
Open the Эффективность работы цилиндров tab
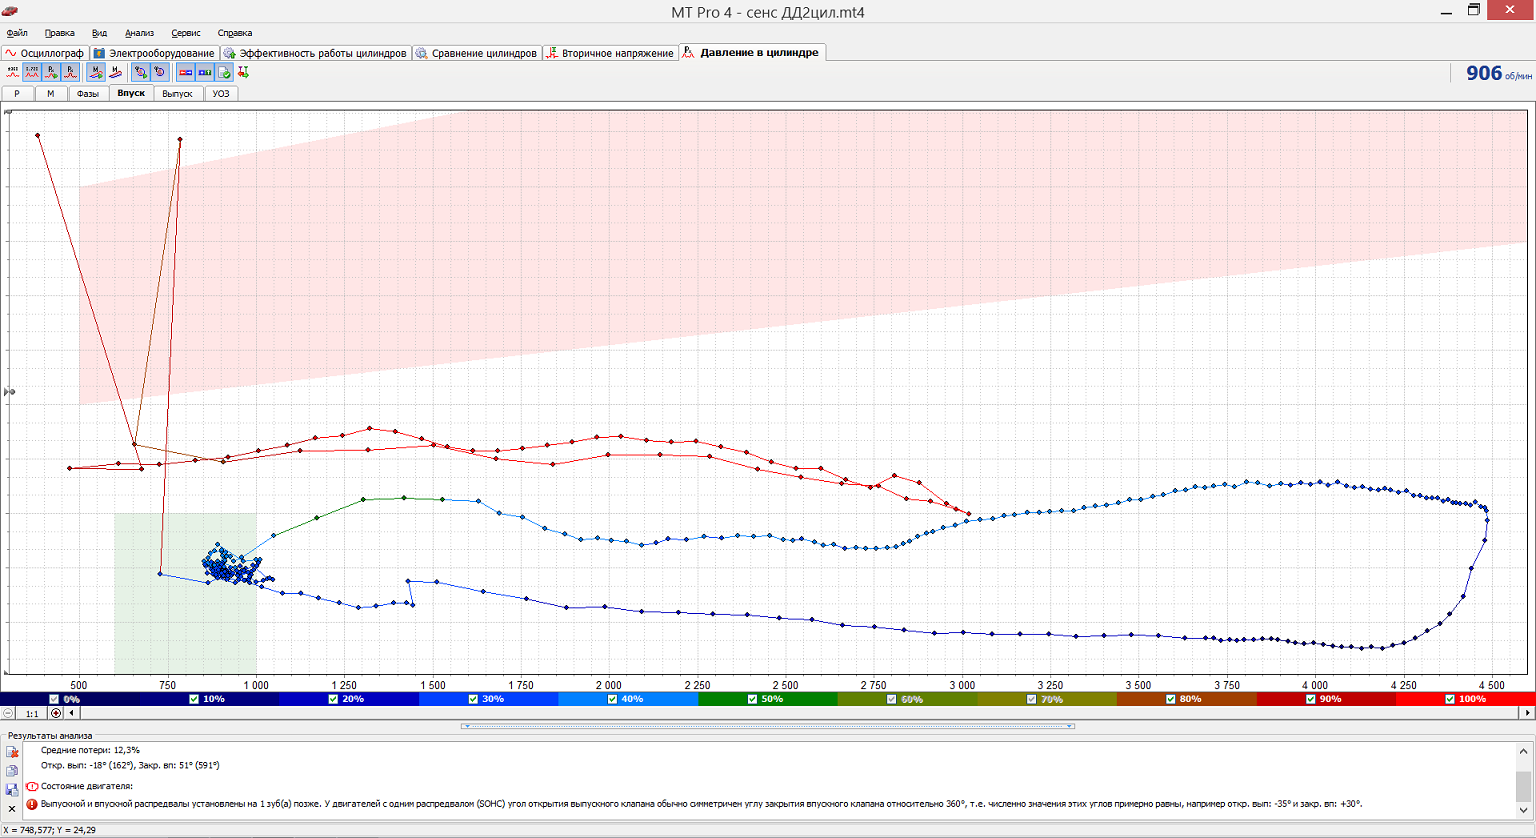click(315, 53)
